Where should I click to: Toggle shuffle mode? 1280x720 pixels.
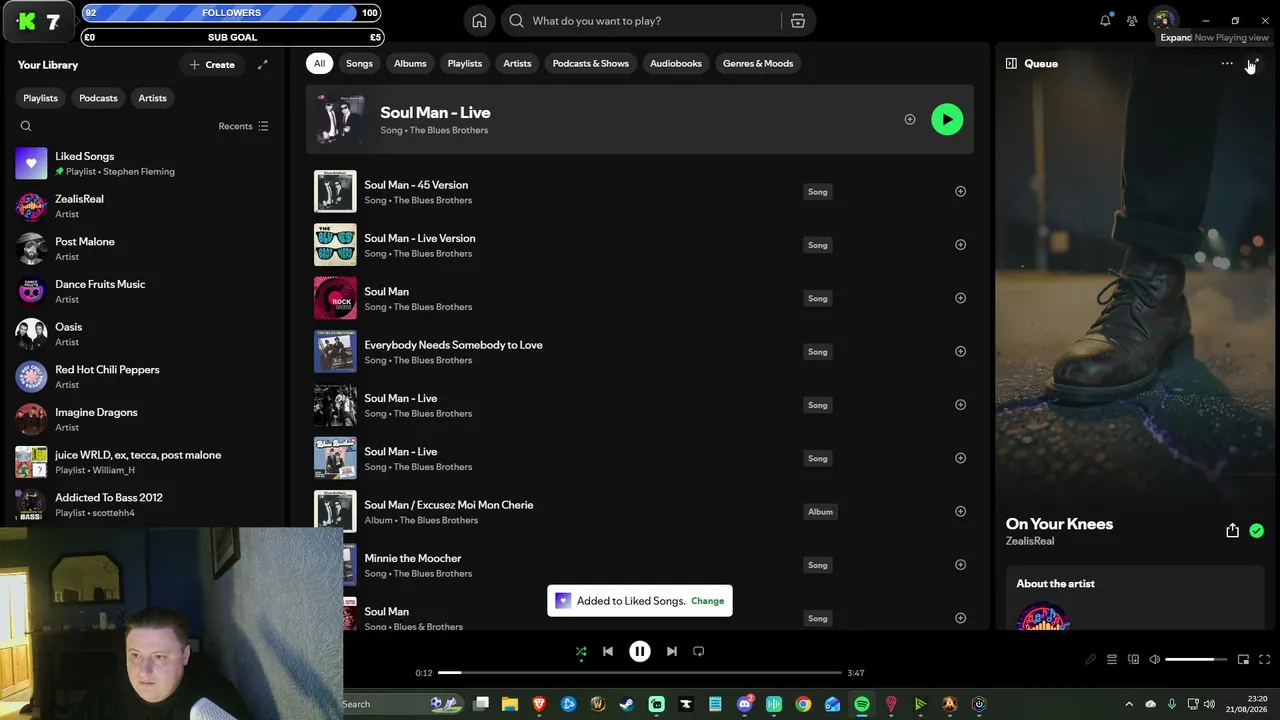pos(581,652)
